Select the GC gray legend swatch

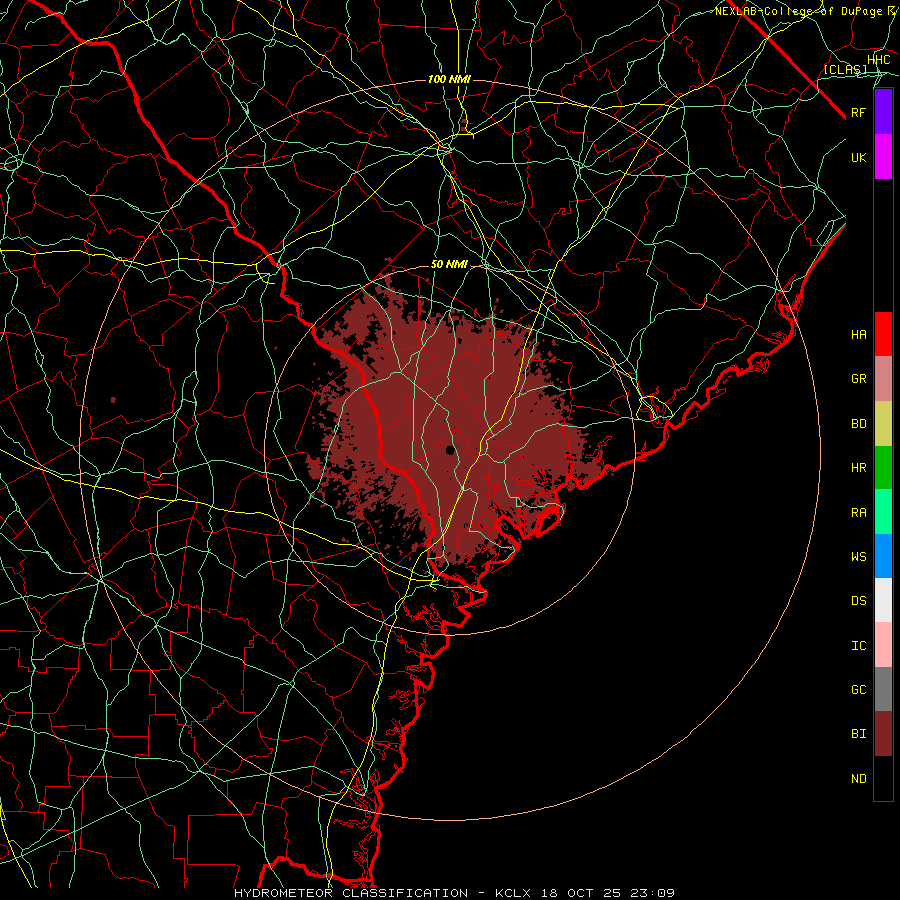point(883,689)
